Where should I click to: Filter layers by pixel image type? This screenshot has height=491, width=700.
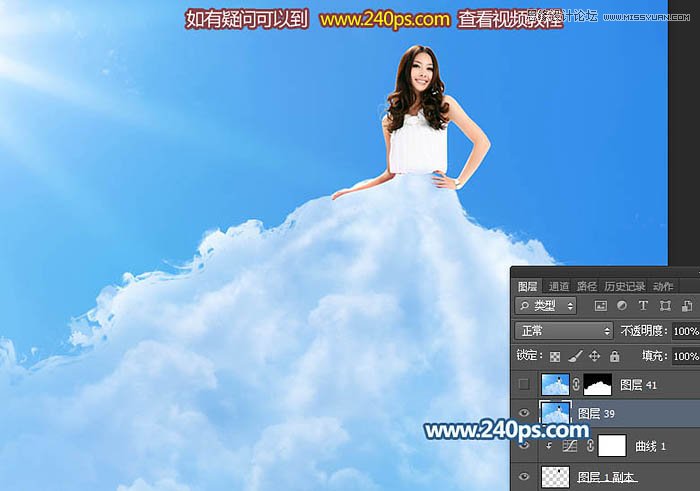pos(601,306)
